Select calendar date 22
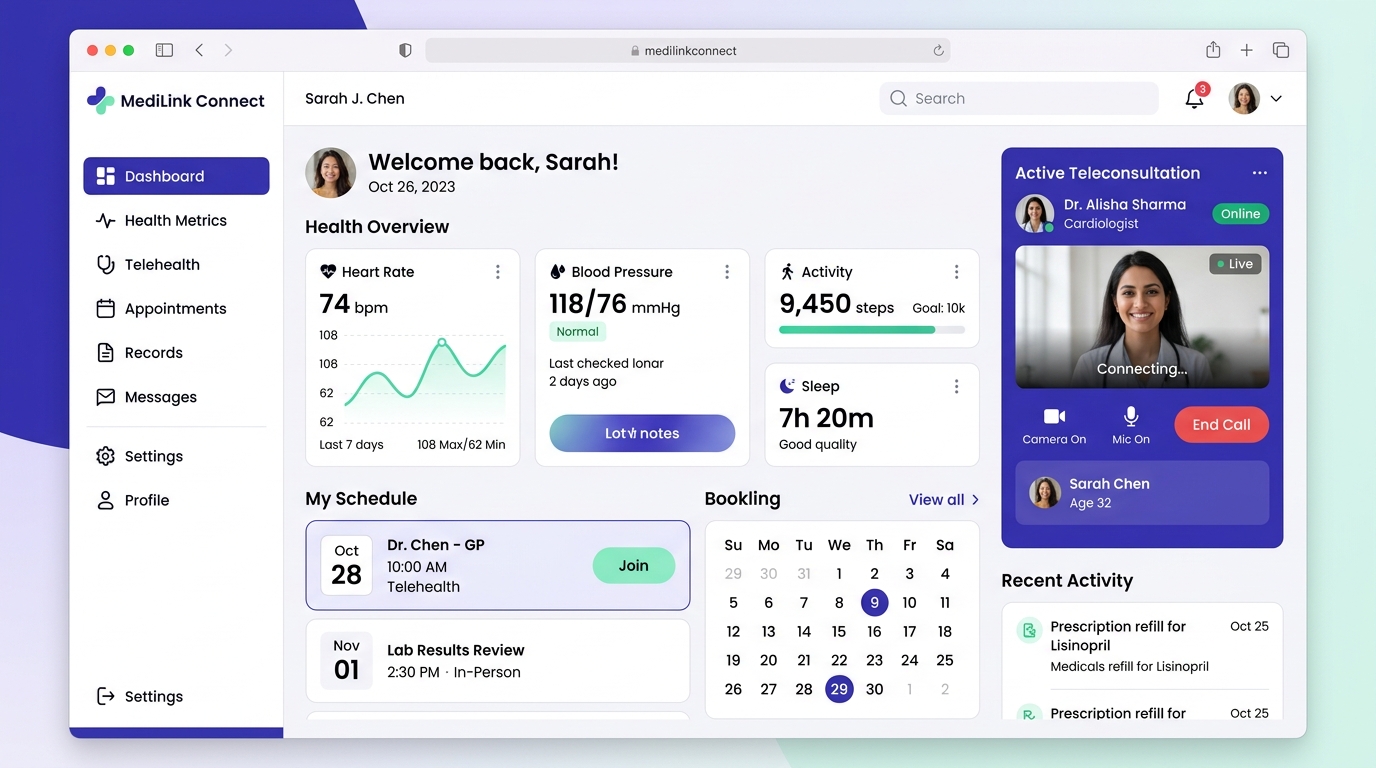The height and width of the screenshot is (768, 1376). click(839, 661)
